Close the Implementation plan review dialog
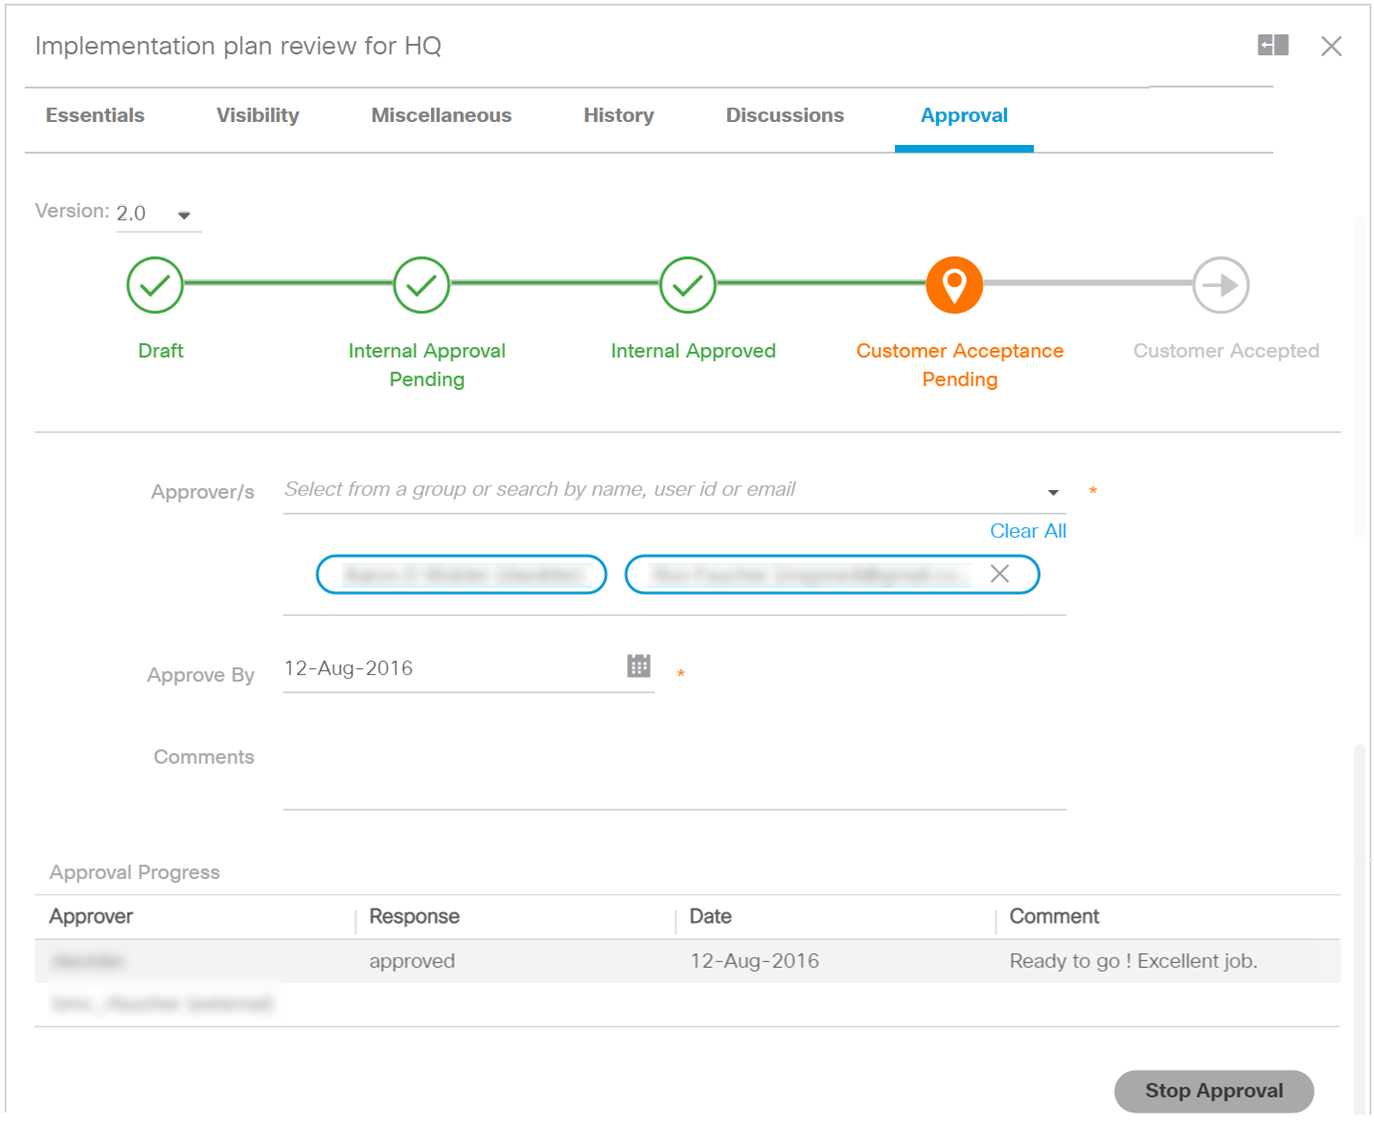The width and height of the screenshot is (1374, 1125). point(1331,46)
